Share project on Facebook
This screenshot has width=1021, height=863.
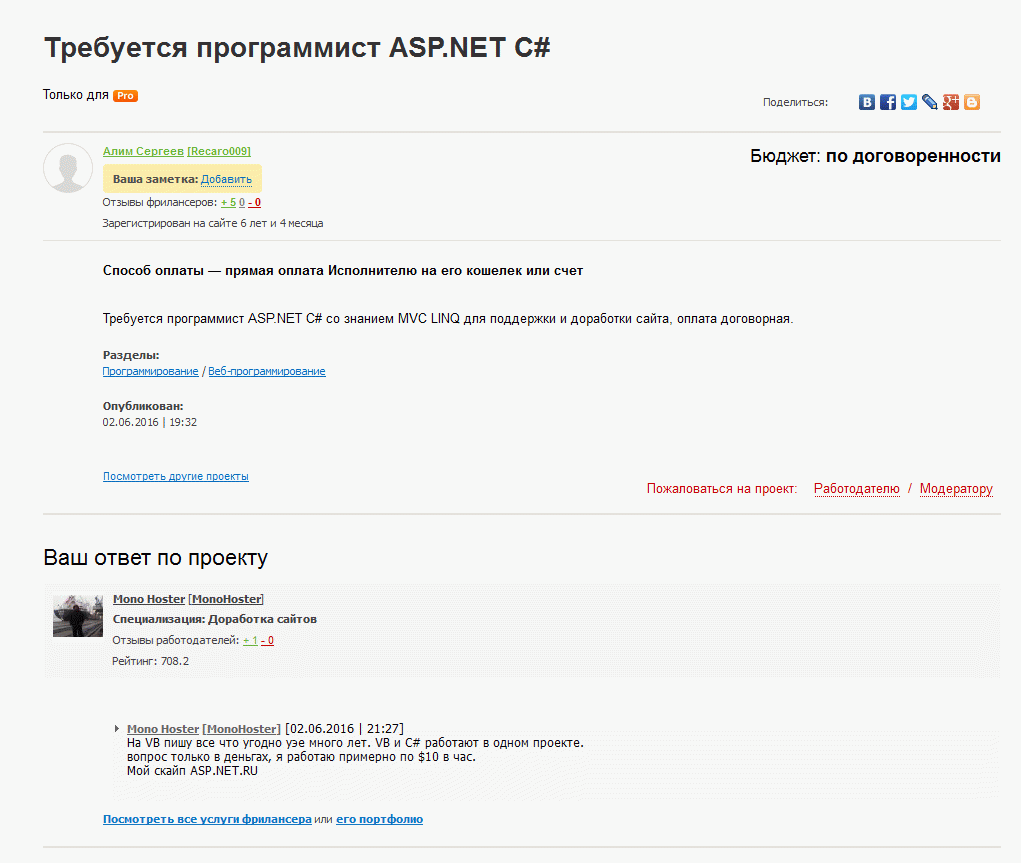coord(888,102)
